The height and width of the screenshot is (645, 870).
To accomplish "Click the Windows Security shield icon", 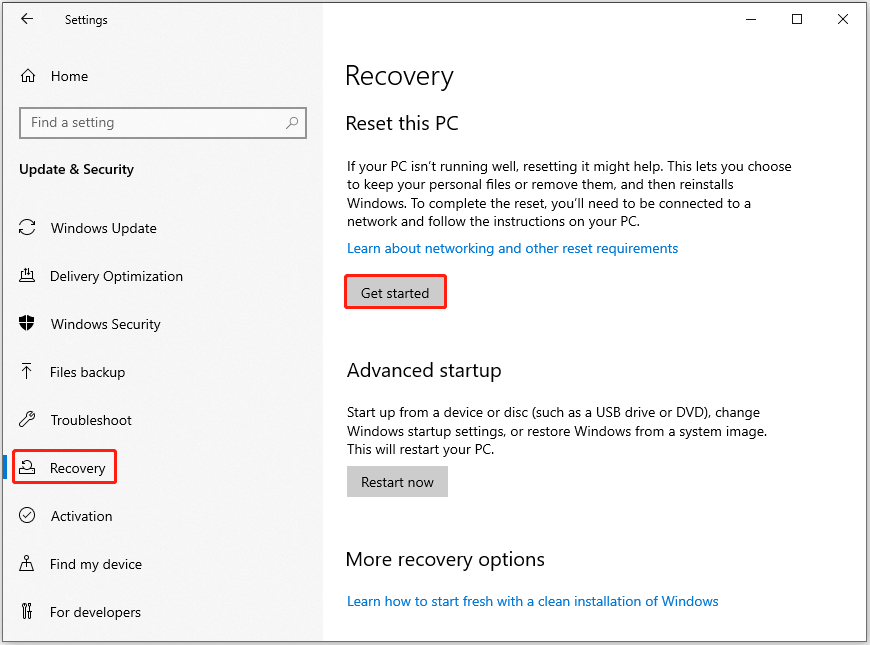I will [28, 324].
